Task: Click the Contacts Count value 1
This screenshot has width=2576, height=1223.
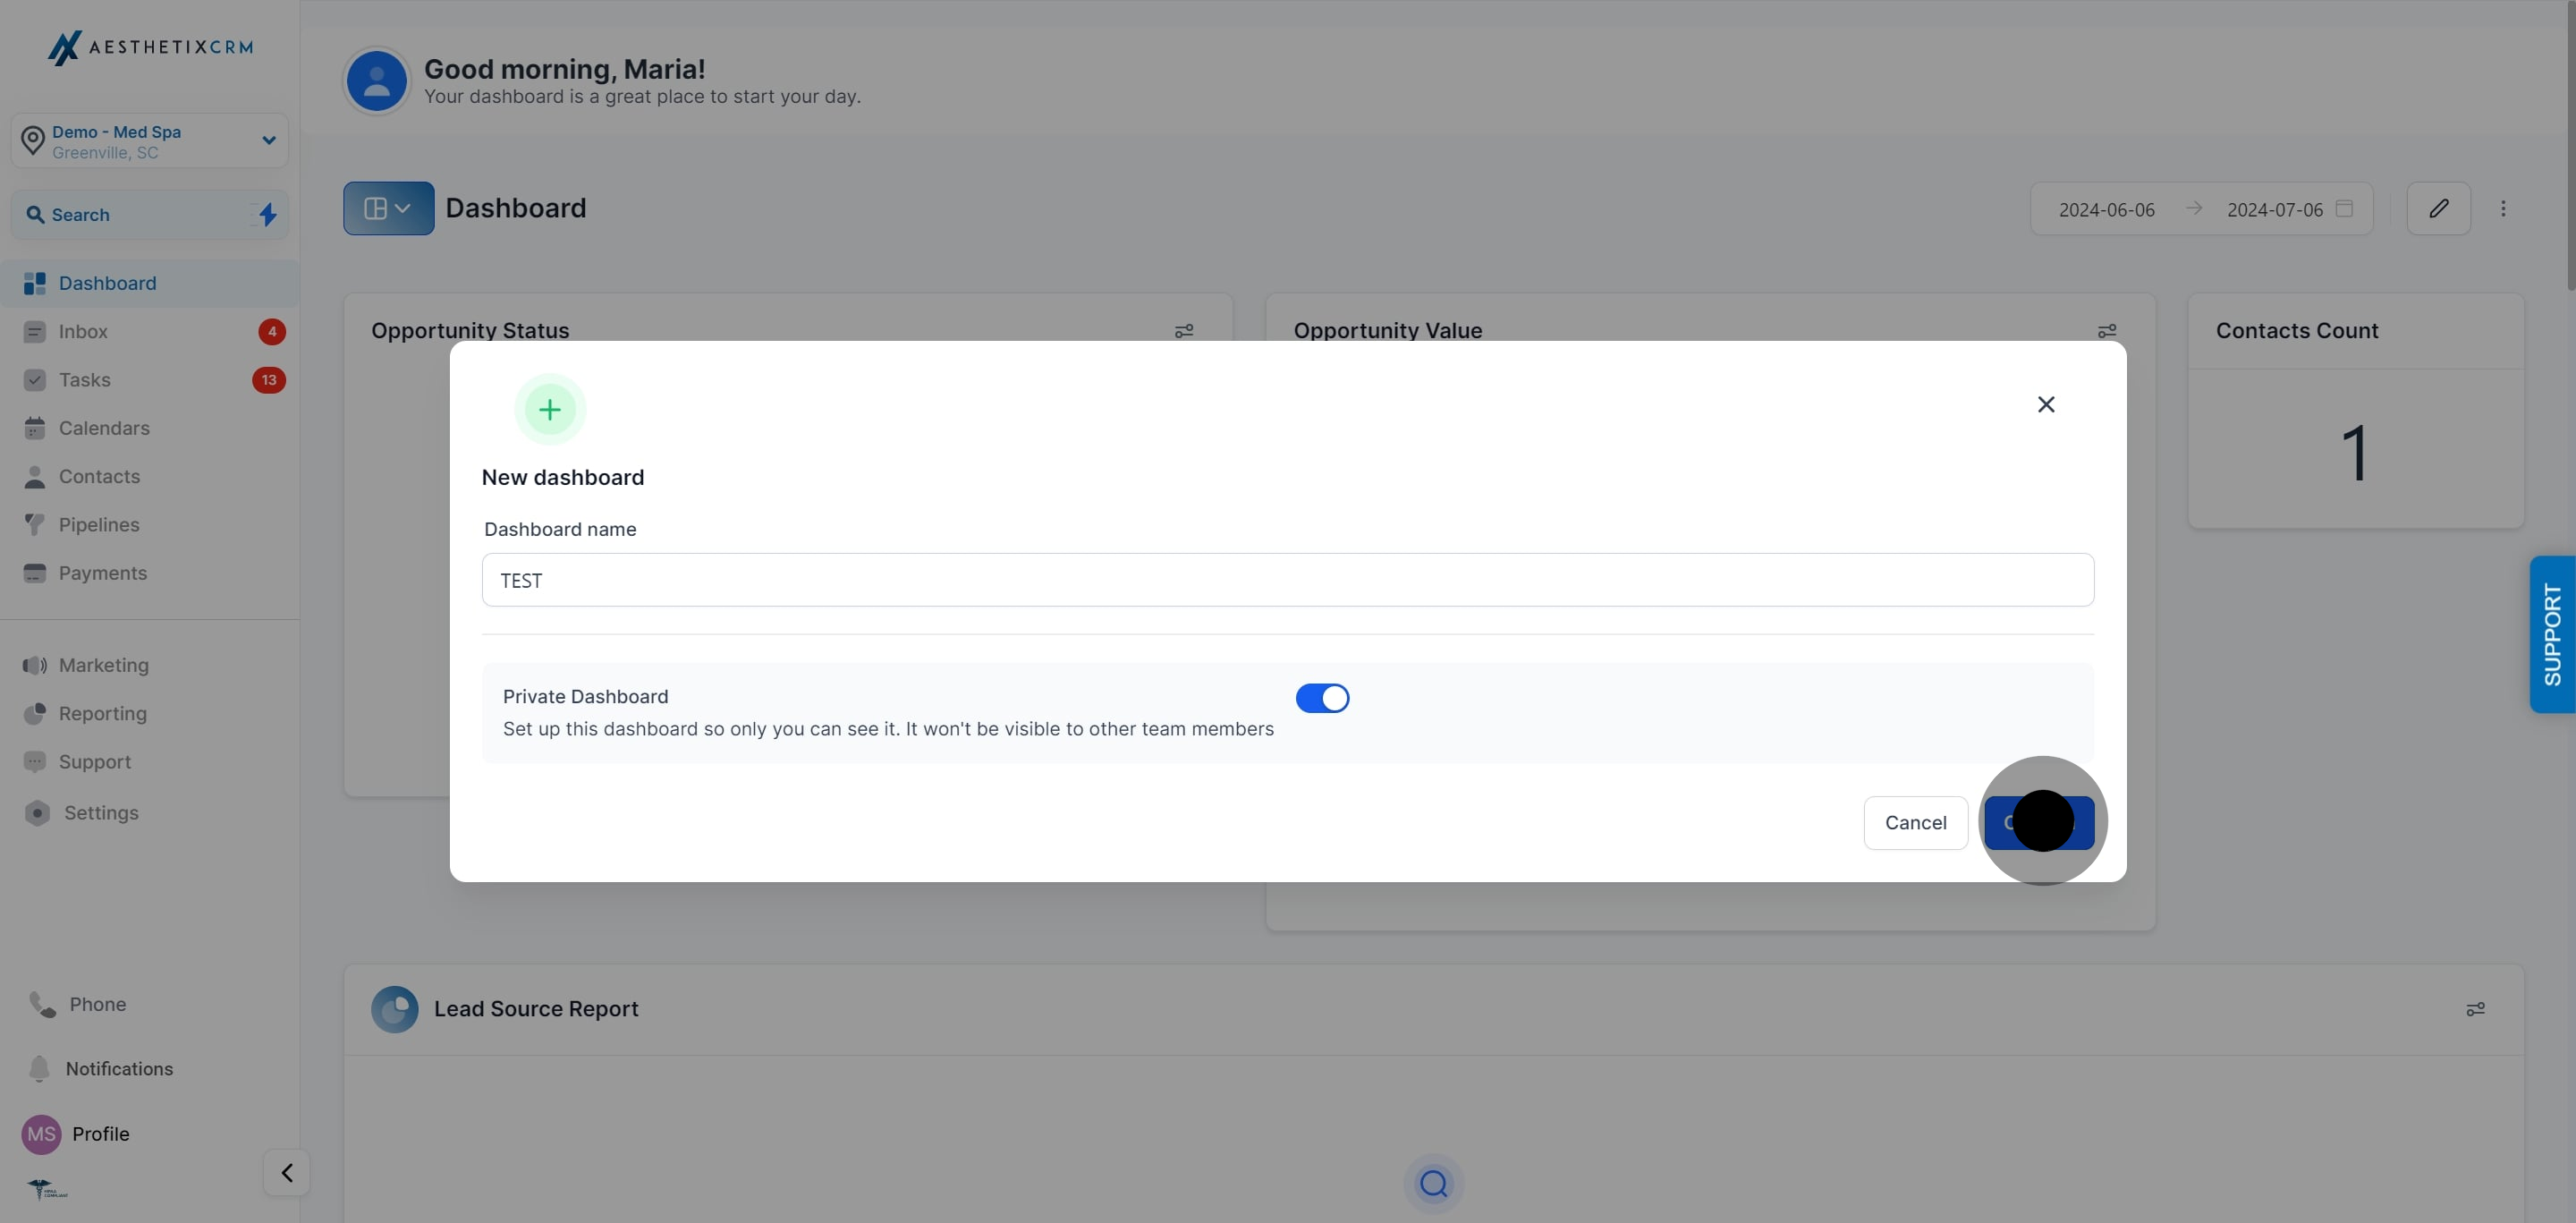Action: coord(2355,453)
